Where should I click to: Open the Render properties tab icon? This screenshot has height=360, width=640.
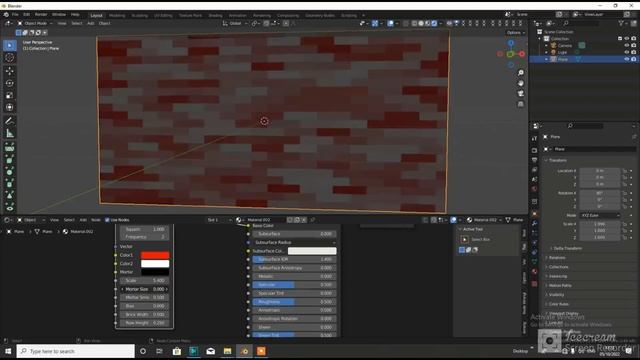(x=534, y=150)
